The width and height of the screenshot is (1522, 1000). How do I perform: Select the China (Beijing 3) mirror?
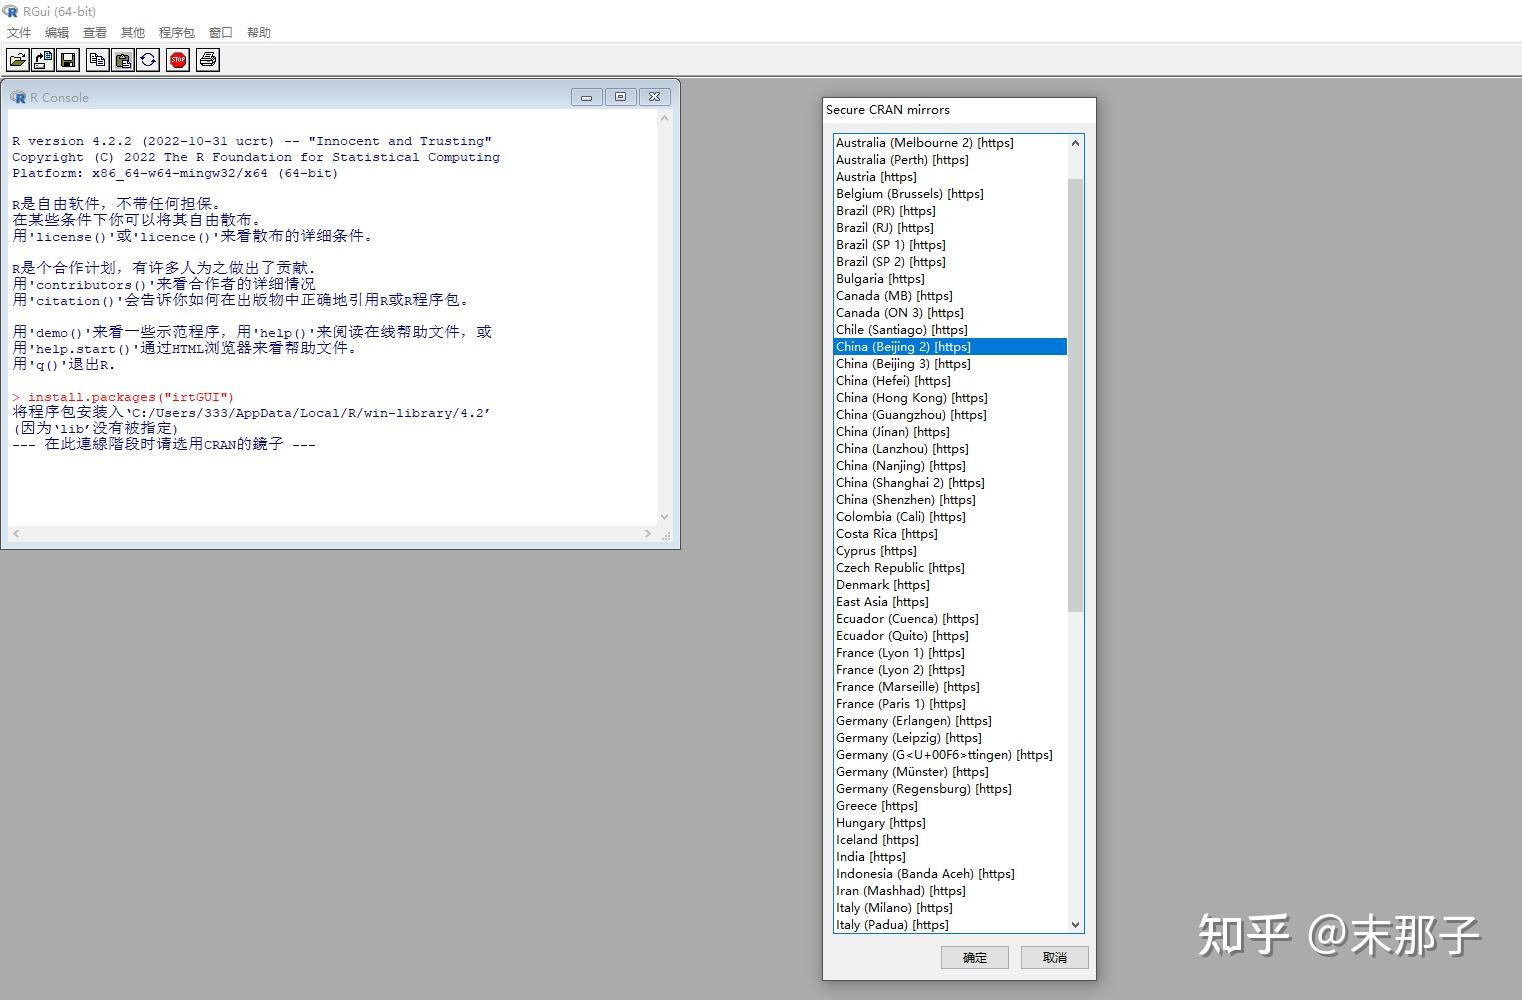tap(903, 363)
